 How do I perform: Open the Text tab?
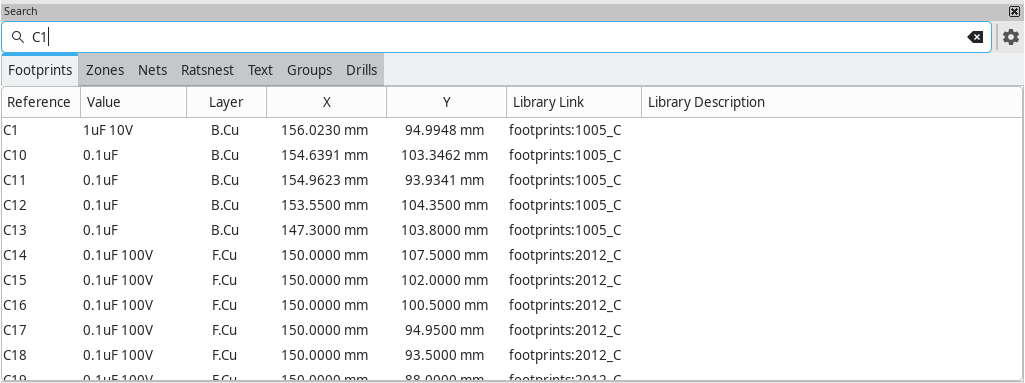tap(260, 70)
